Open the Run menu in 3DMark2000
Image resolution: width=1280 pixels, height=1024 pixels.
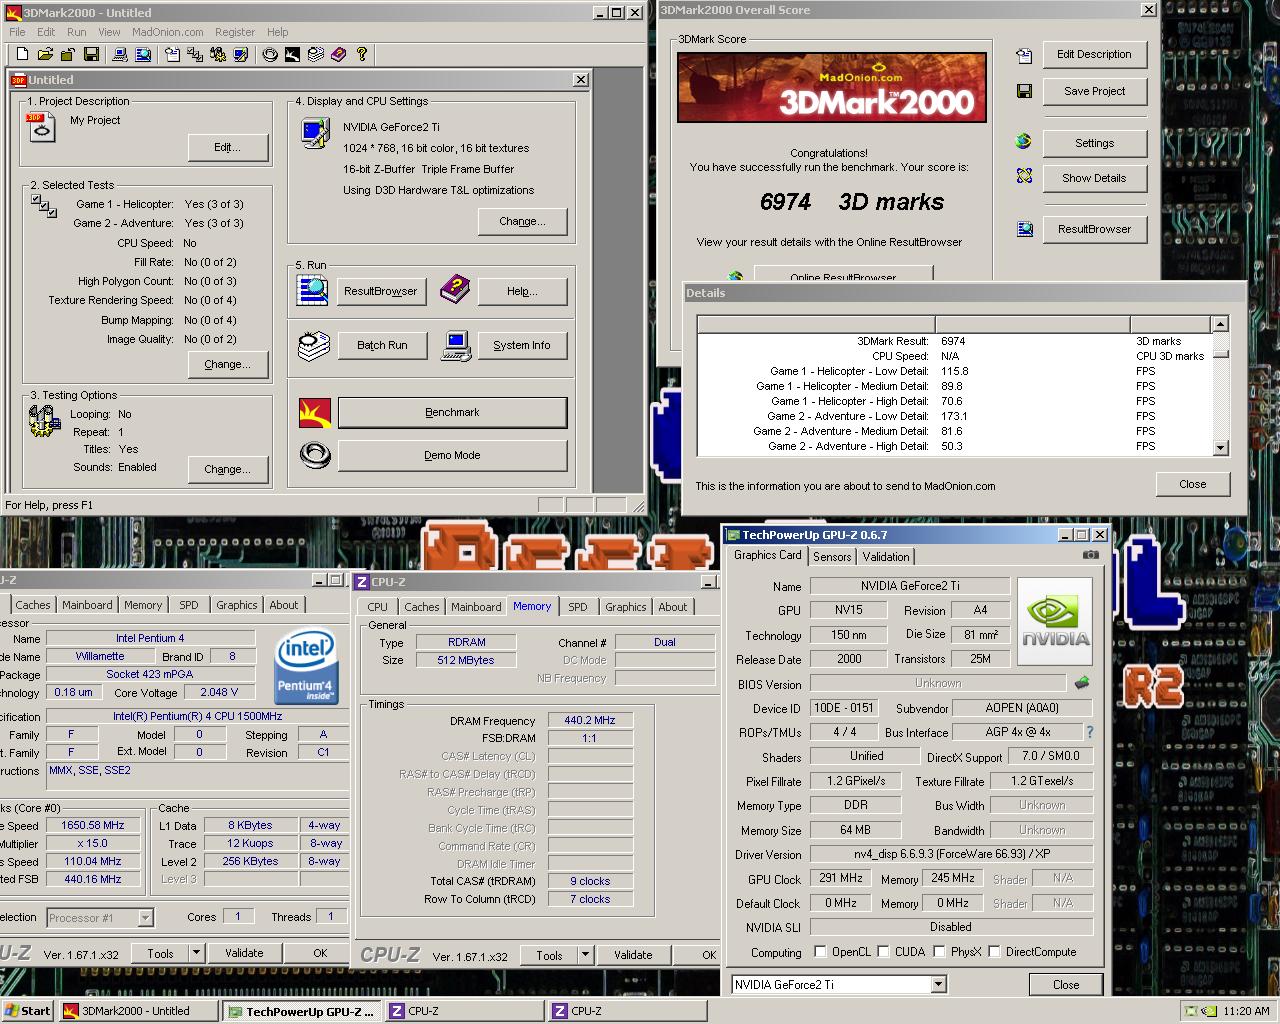(76, 32)
